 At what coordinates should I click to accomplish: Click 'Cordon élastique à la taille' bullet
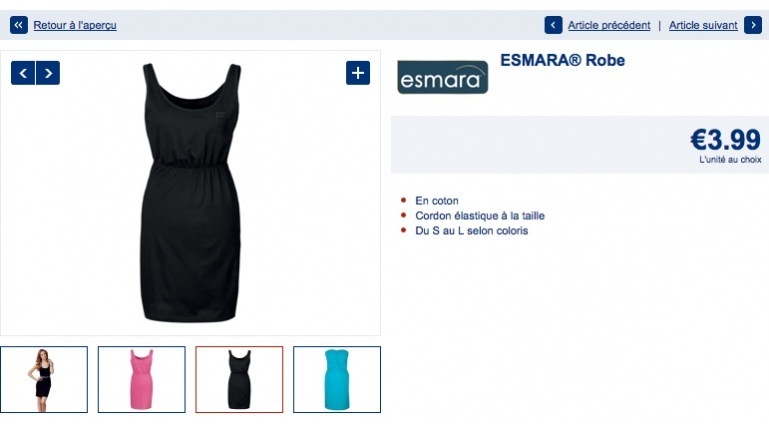pyautogui.click(x=480, y=216)
